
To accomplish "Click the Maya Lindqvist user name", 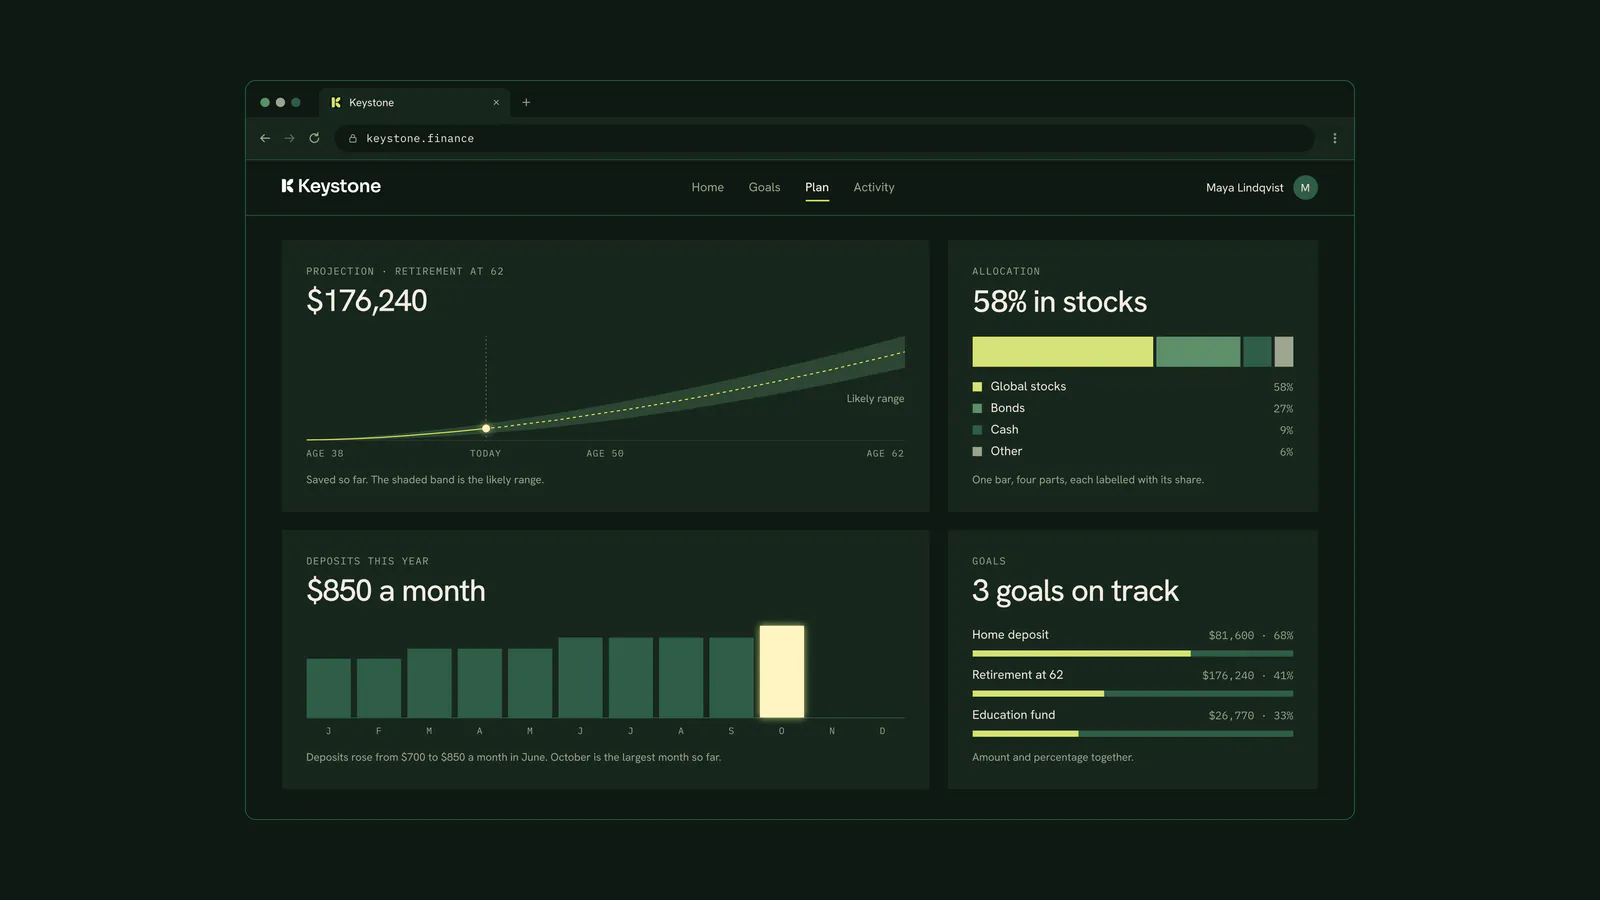I will click(x=1244, y=187).
